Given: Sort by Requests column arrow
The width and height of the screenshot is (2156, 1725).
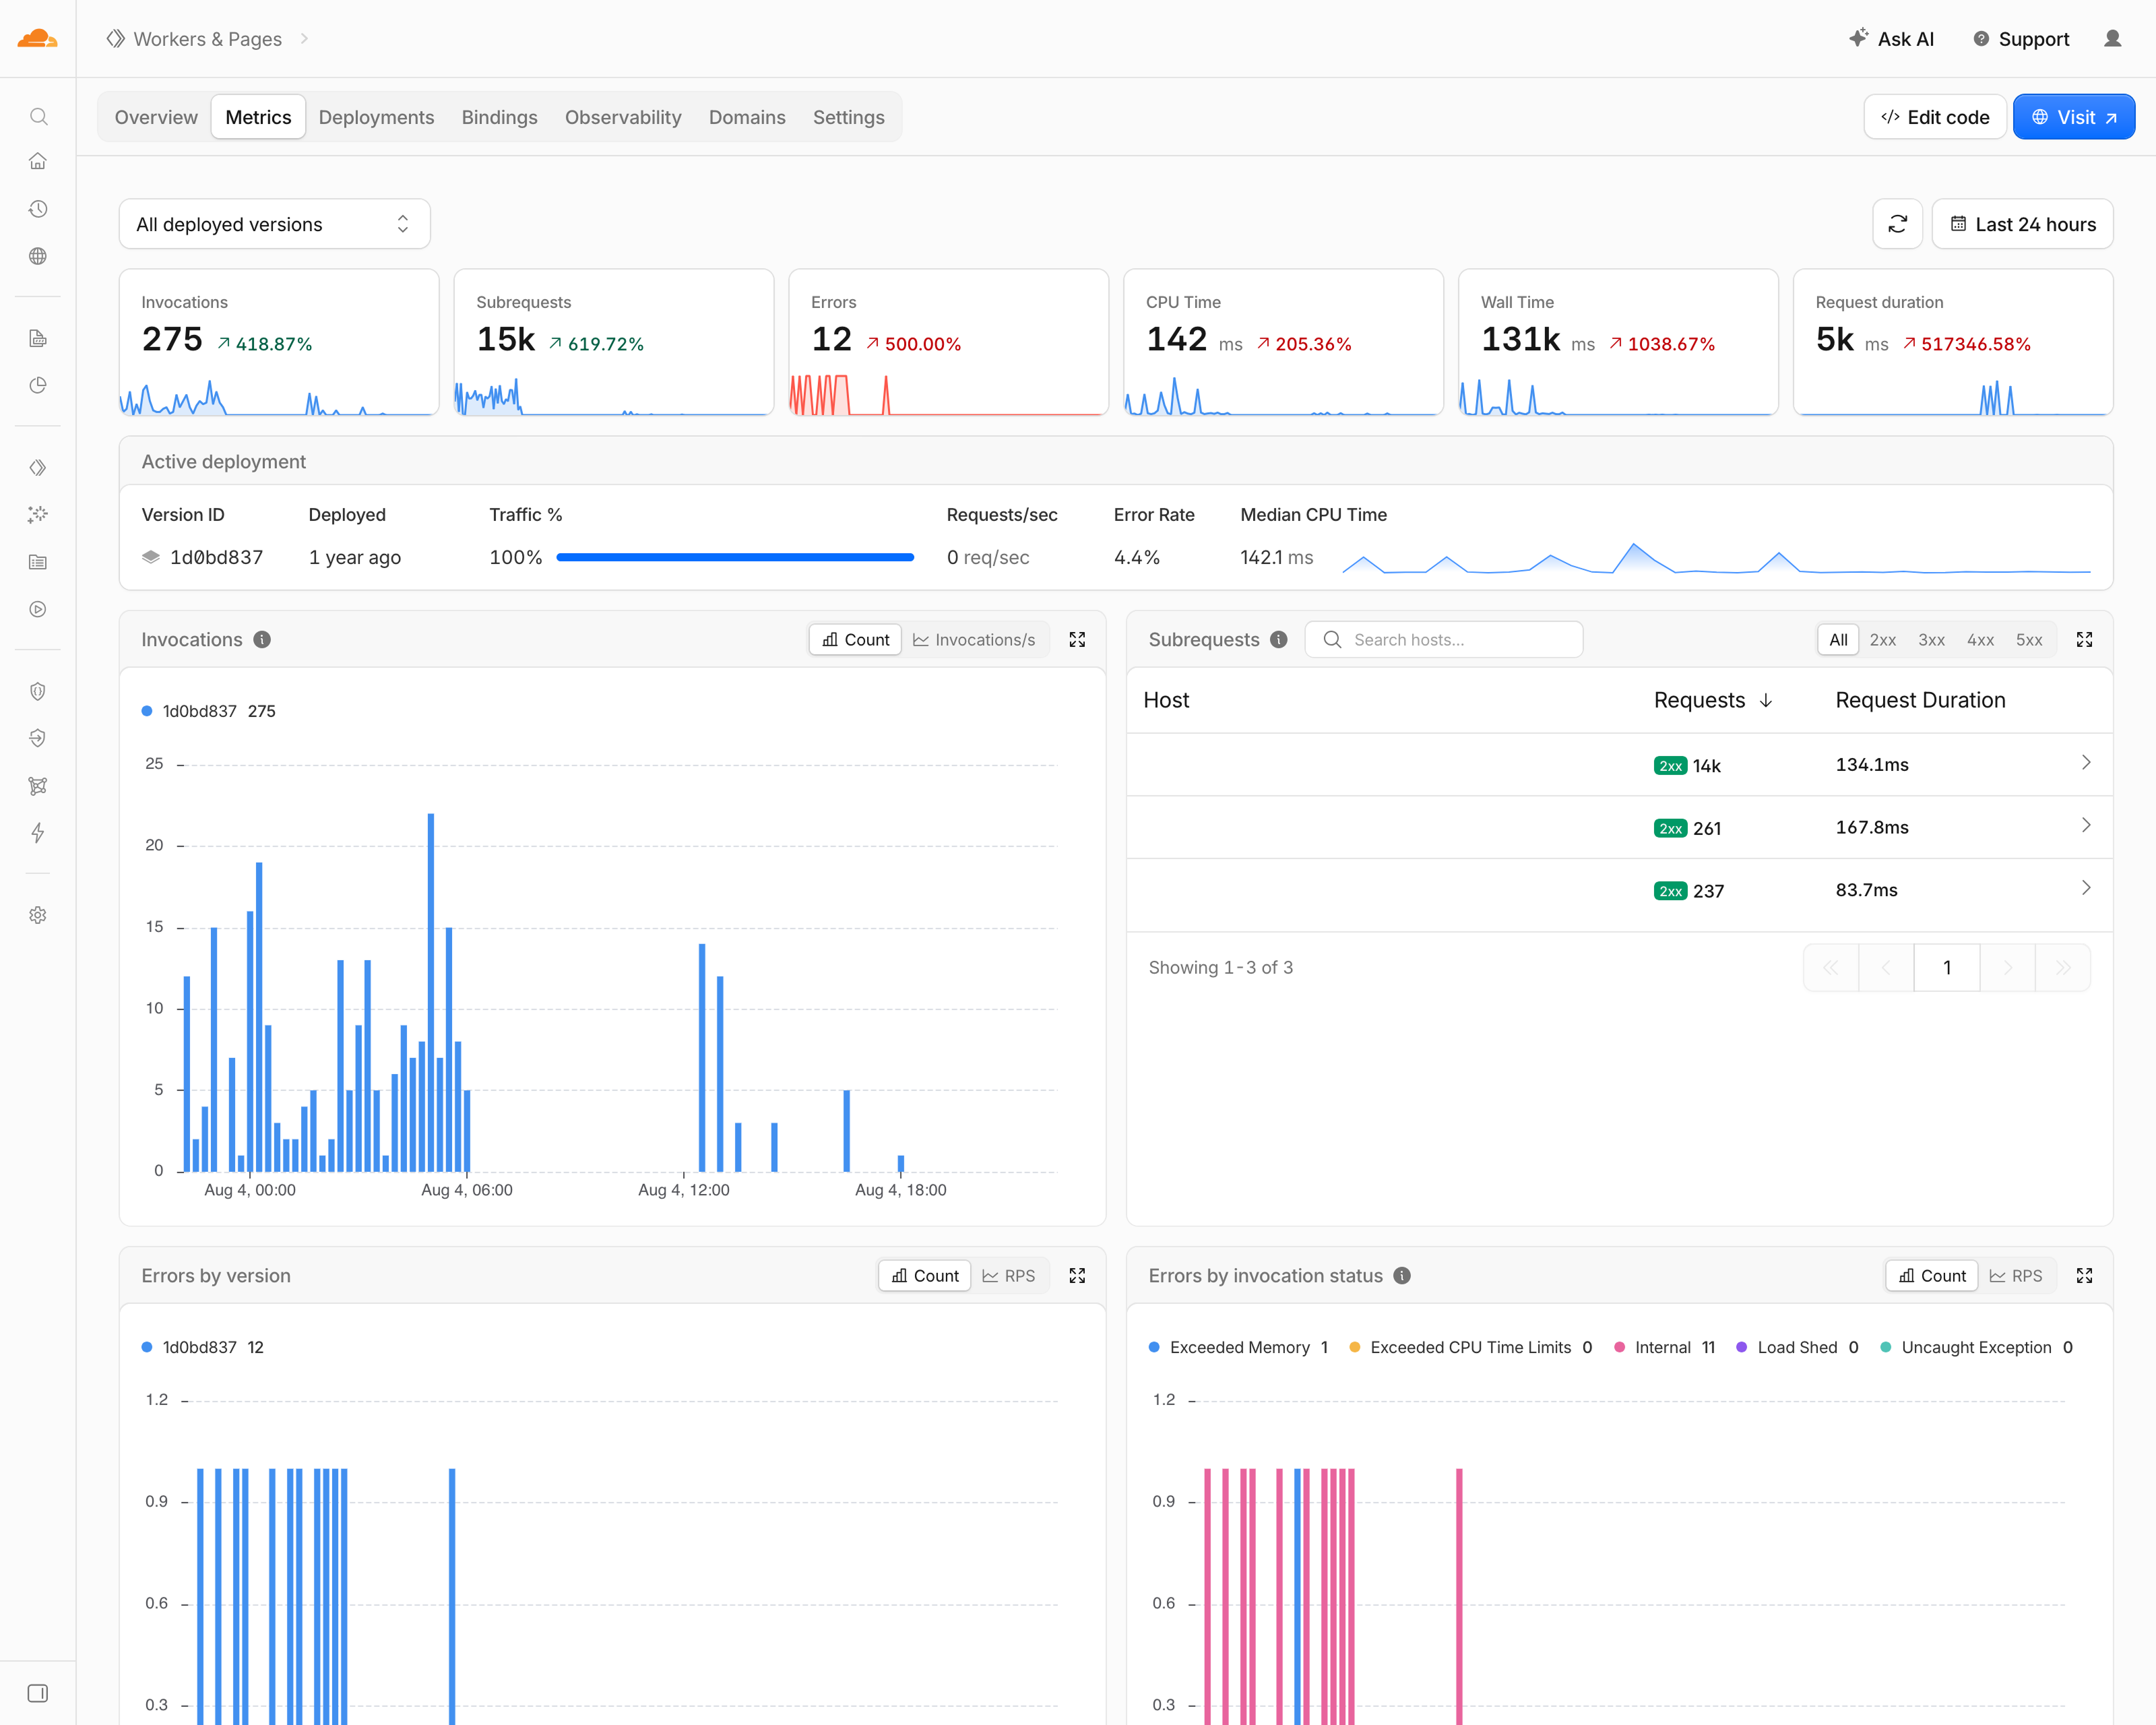Looking at the screenshot, I should [x=1766, y=700].
